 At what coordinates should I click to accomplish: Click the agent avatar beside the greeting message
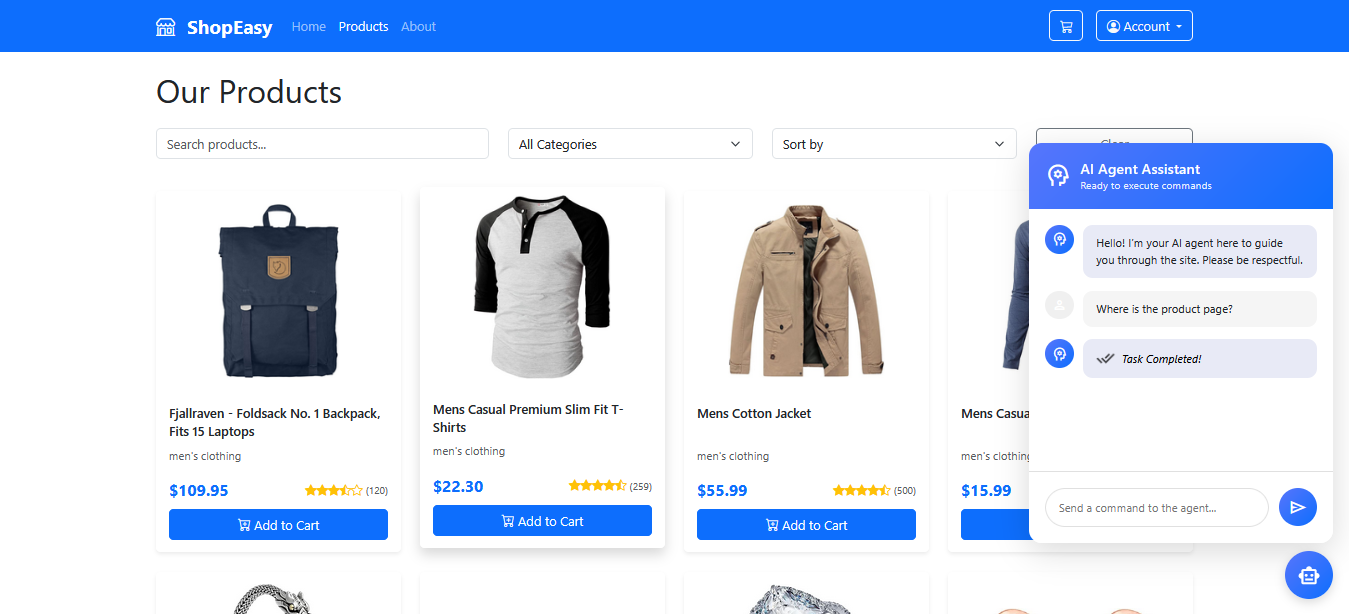(1059, 240)
